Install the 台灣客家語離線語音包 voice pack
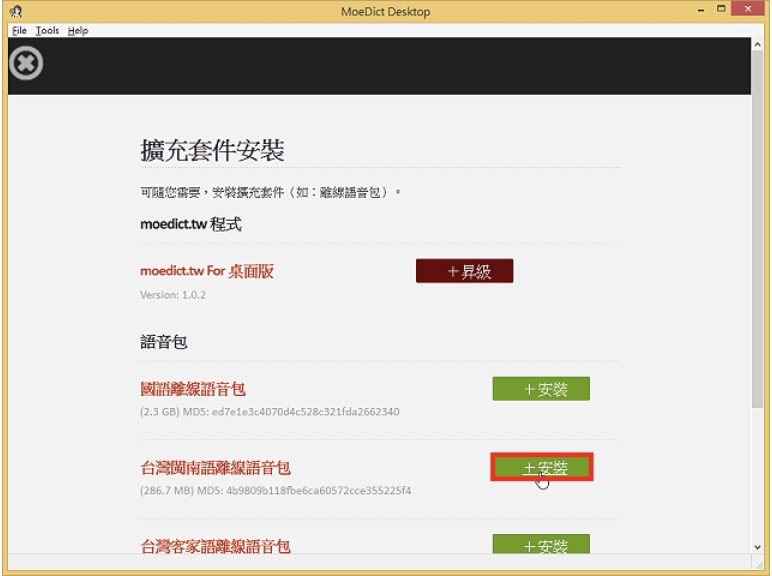Screen dimensions: 772x576 pos(541,544)
